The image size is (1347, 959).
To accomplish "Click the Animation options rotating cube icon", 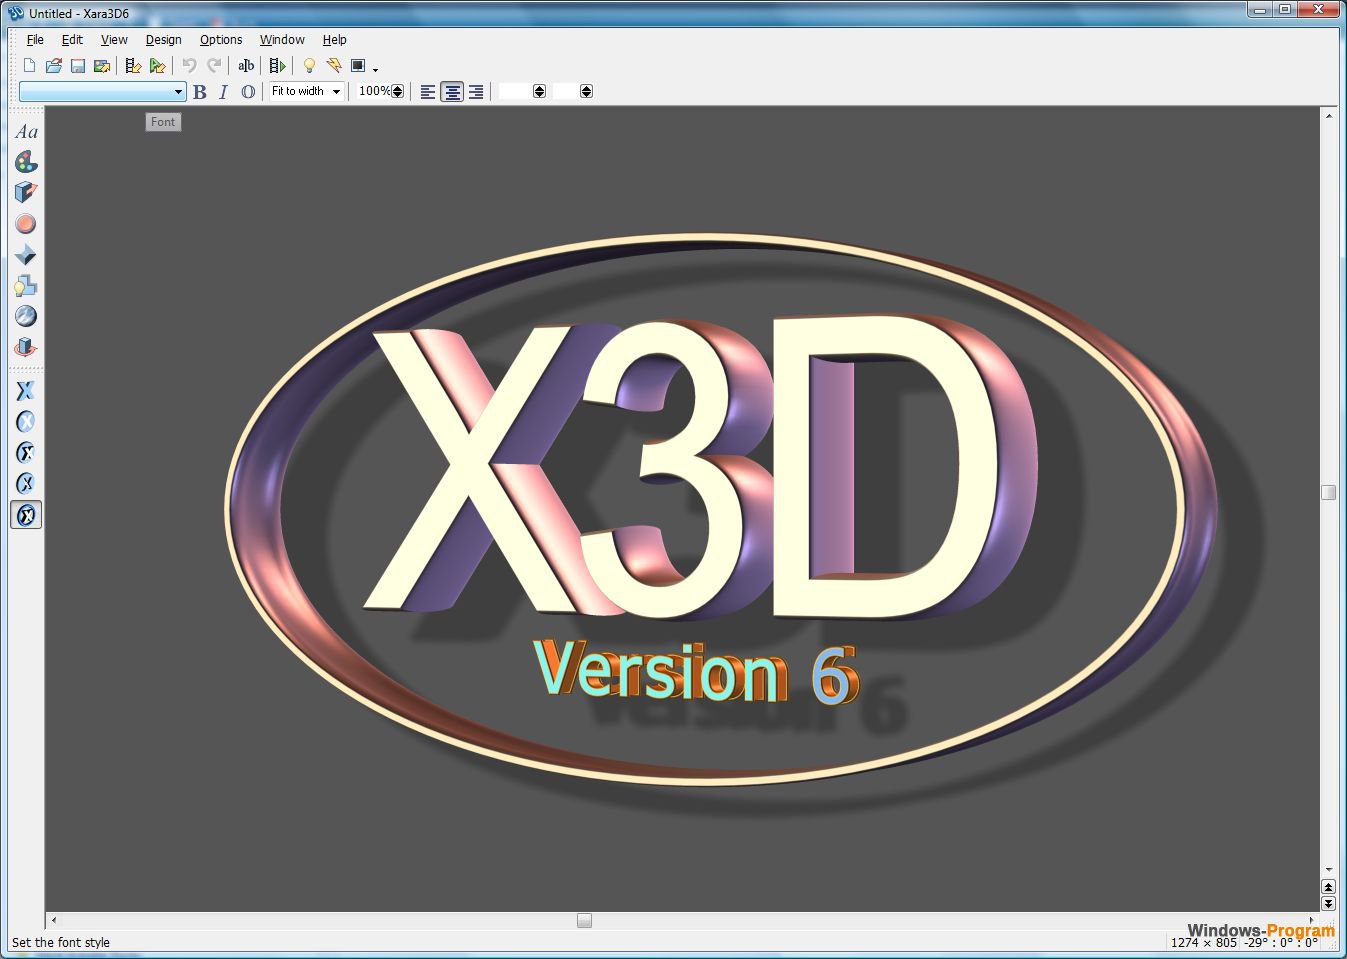I will pyautogui.click(x=26, y=348).
